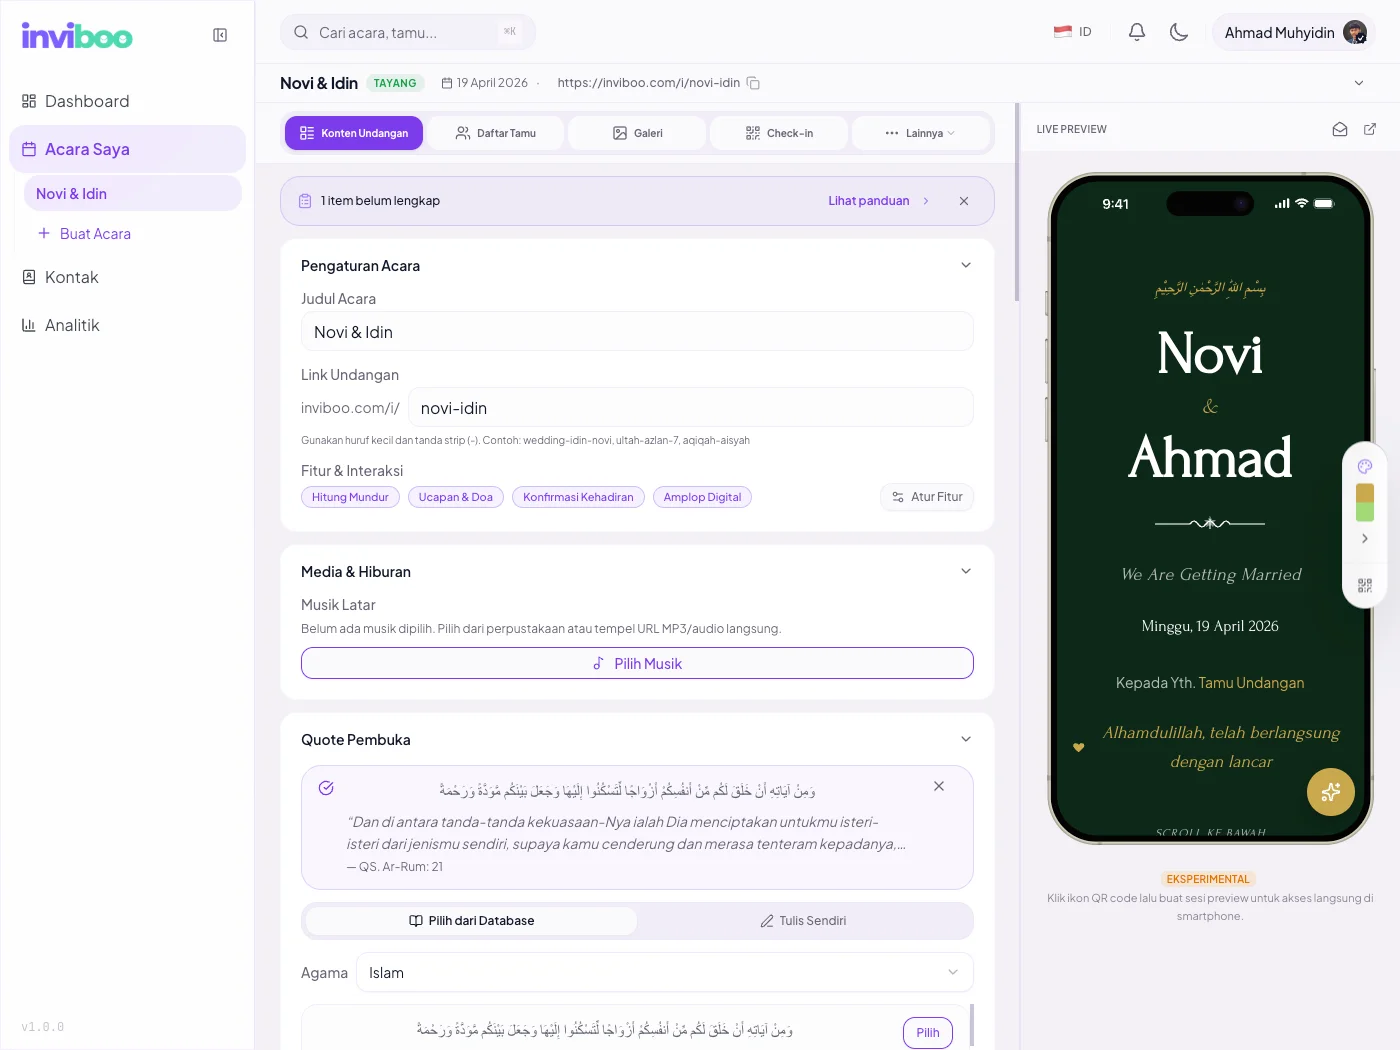Copy the invitation URL icon
1400x1050 pixels.
[754, 83]
